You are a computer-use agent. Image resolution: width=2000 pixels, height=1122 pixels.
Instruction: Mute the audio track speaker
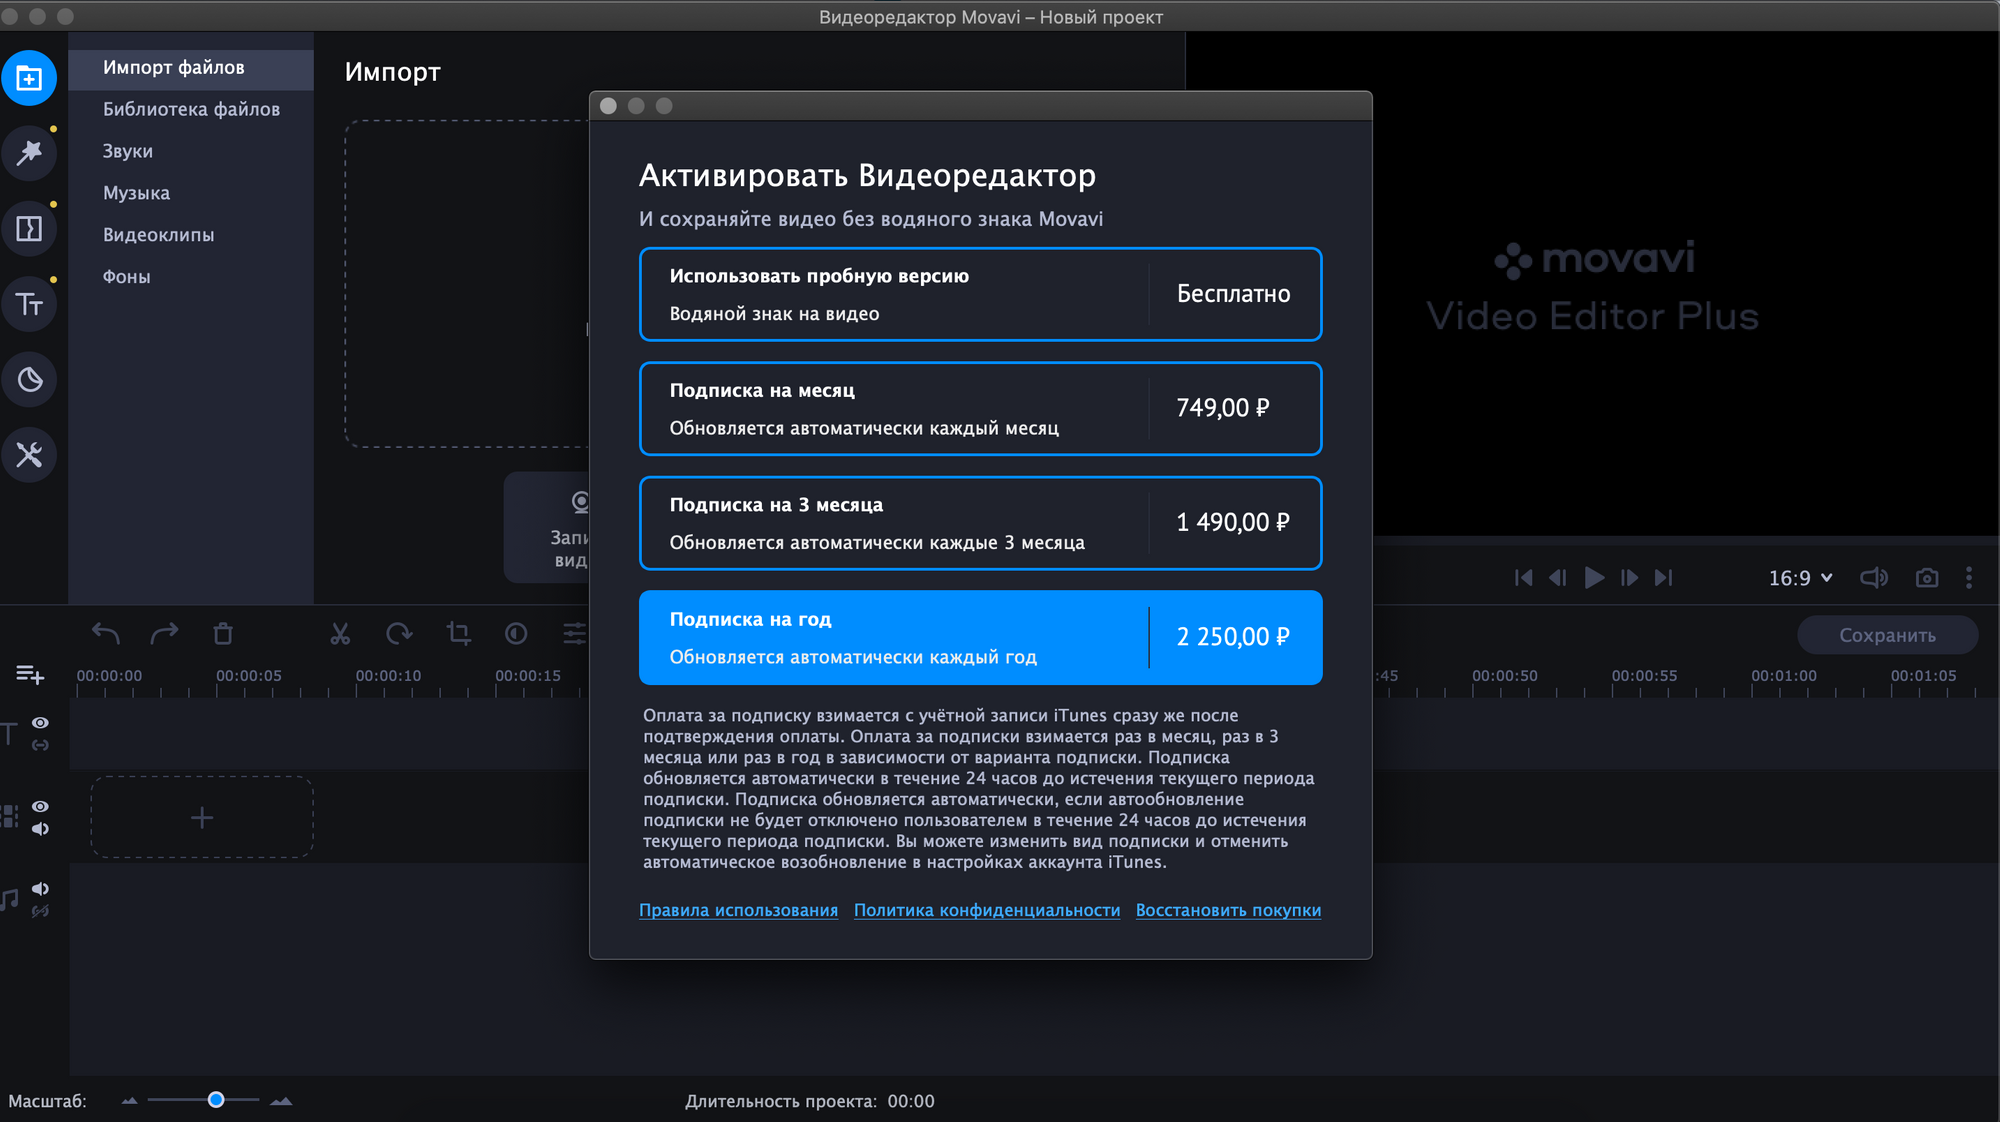40,889
